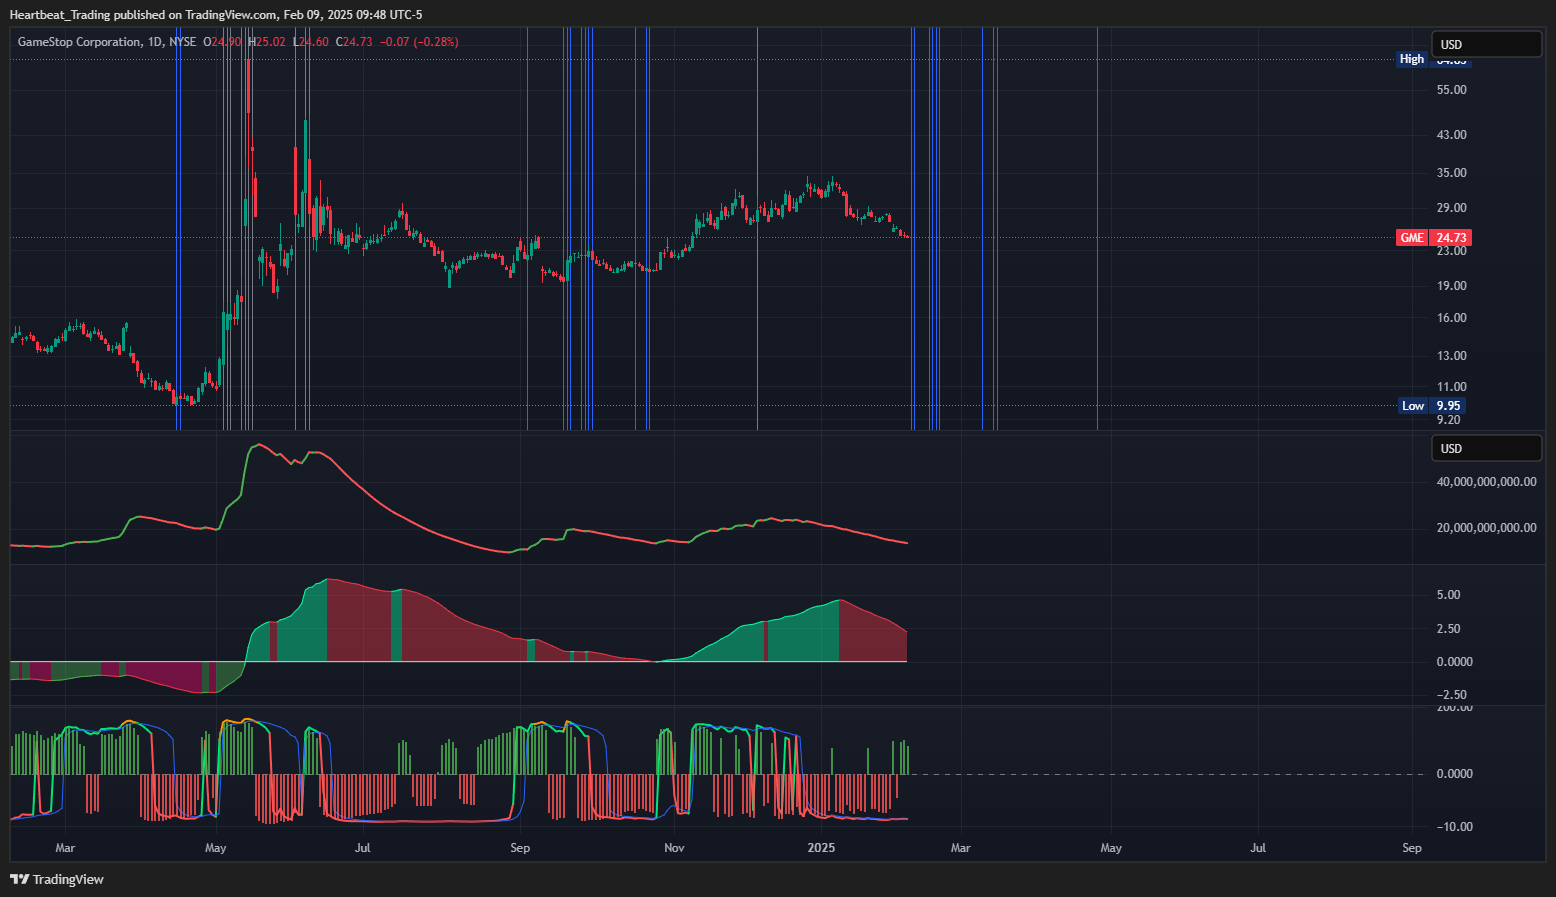Click the Jul label before 2025 on time axis
This screenshot has height=897, width=1556.
click(x=363, y=848)
